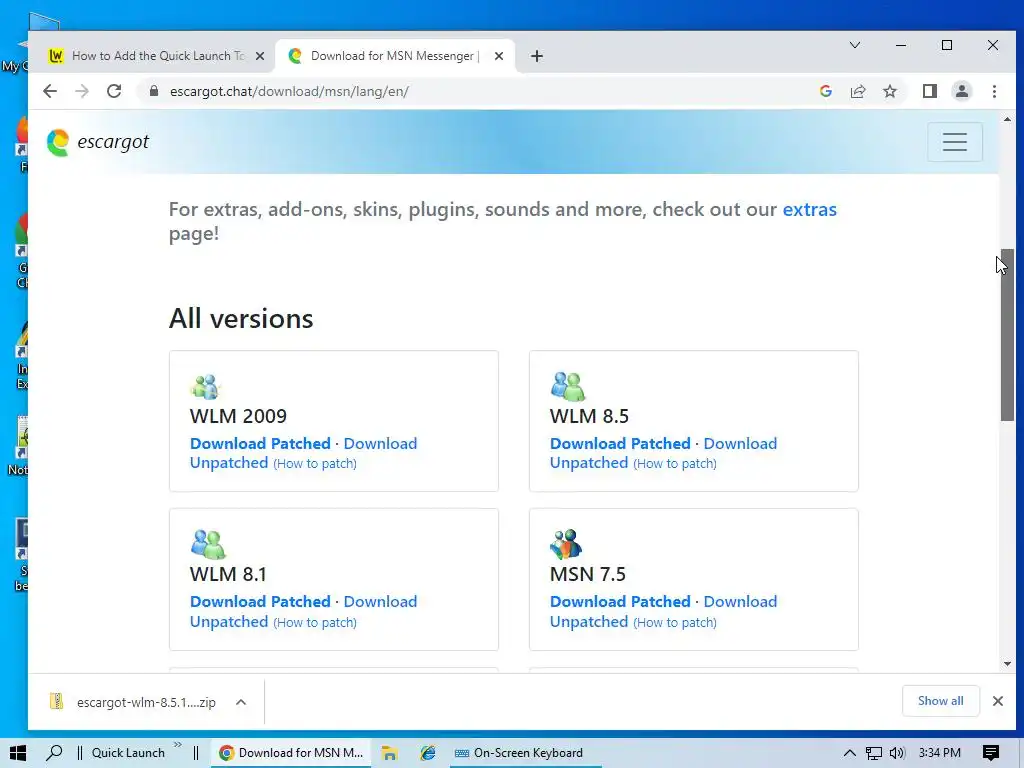Reload the escargot download page
Viewport: 1024px width, 768px height.
tap(114, 91)
